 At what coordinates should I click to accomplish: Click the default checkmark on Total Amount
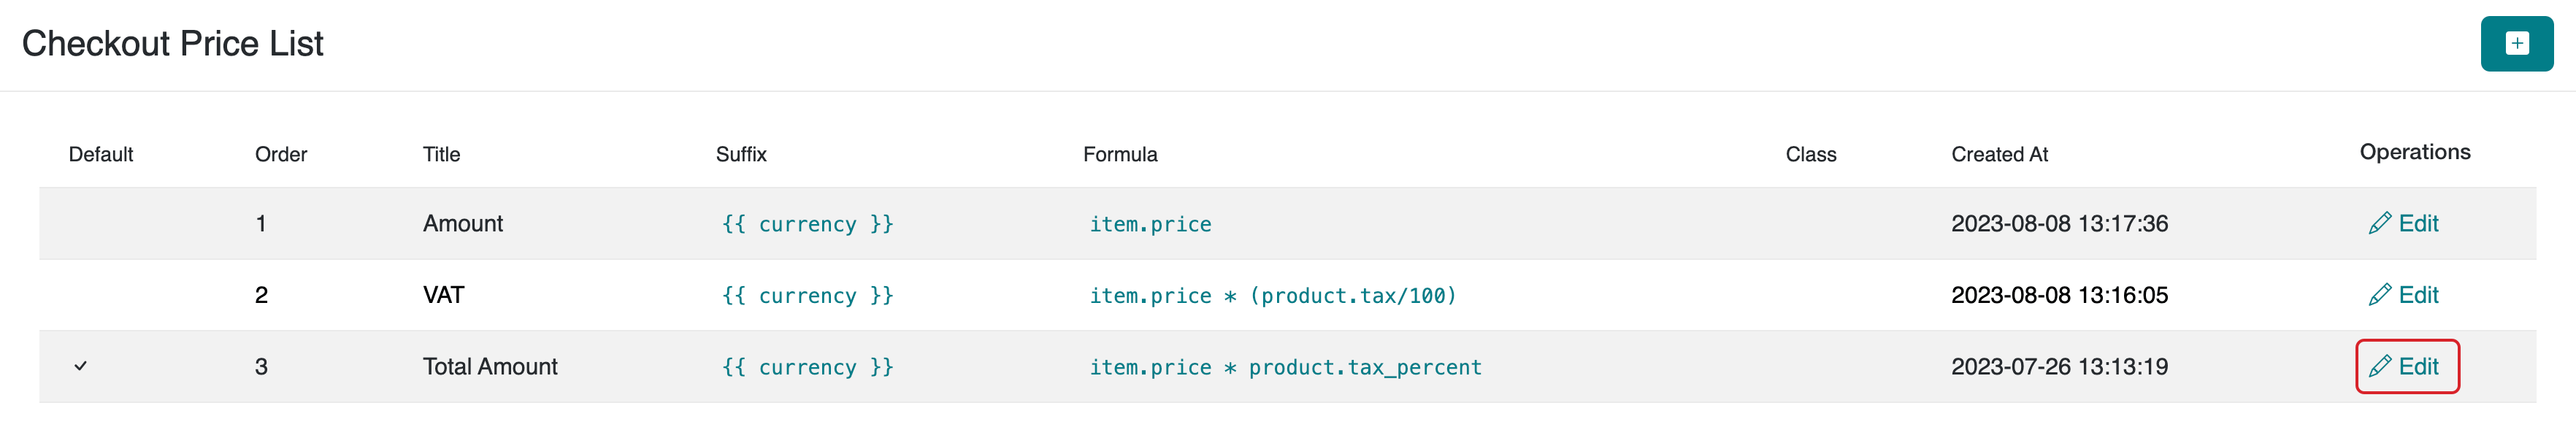point(81,366)
